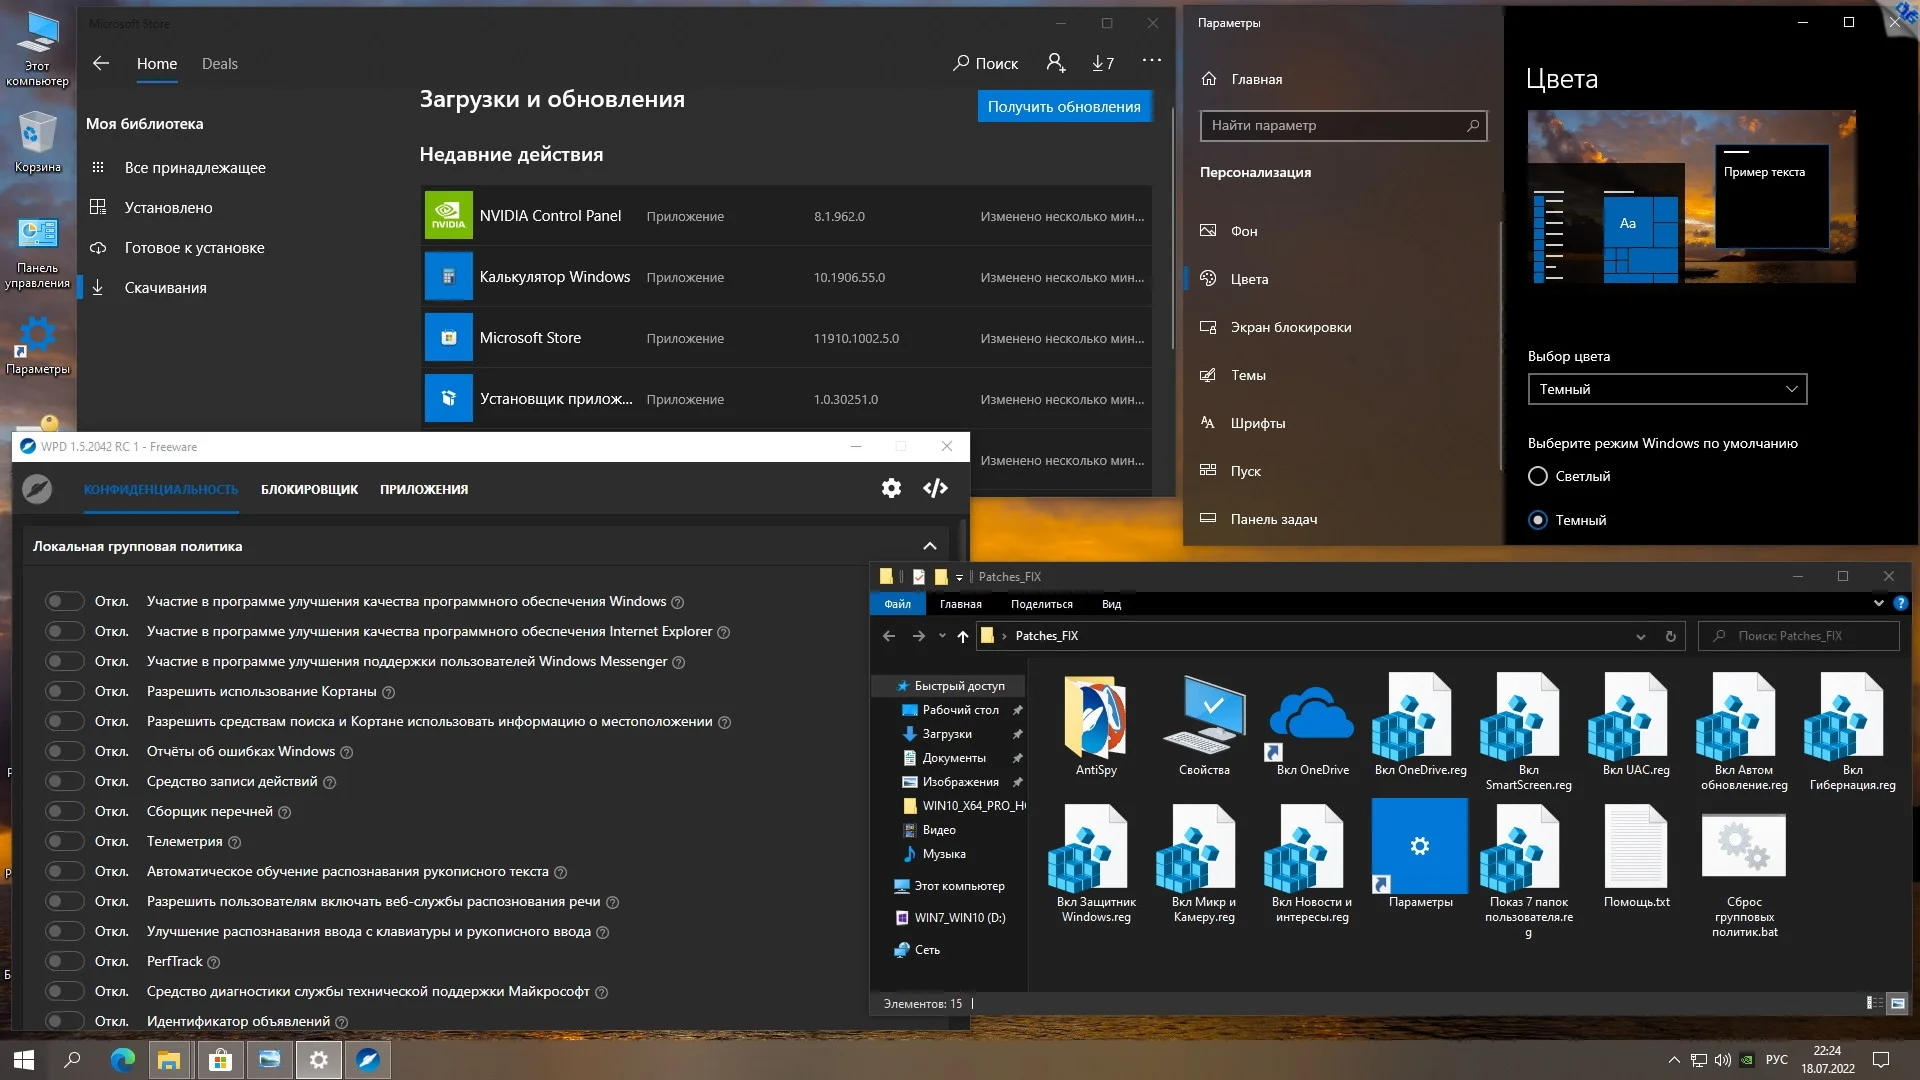Go up one folder in Explorer

pos(962,636)
